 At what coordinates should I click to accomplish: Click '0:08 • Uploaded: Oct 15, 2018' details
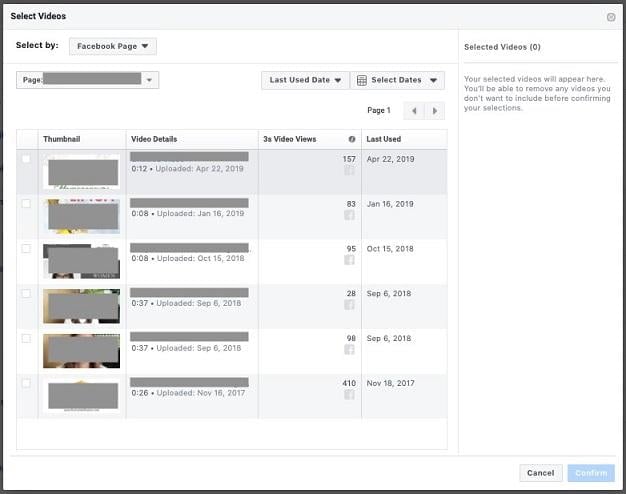pyautogui.click(x=188, y=258)
